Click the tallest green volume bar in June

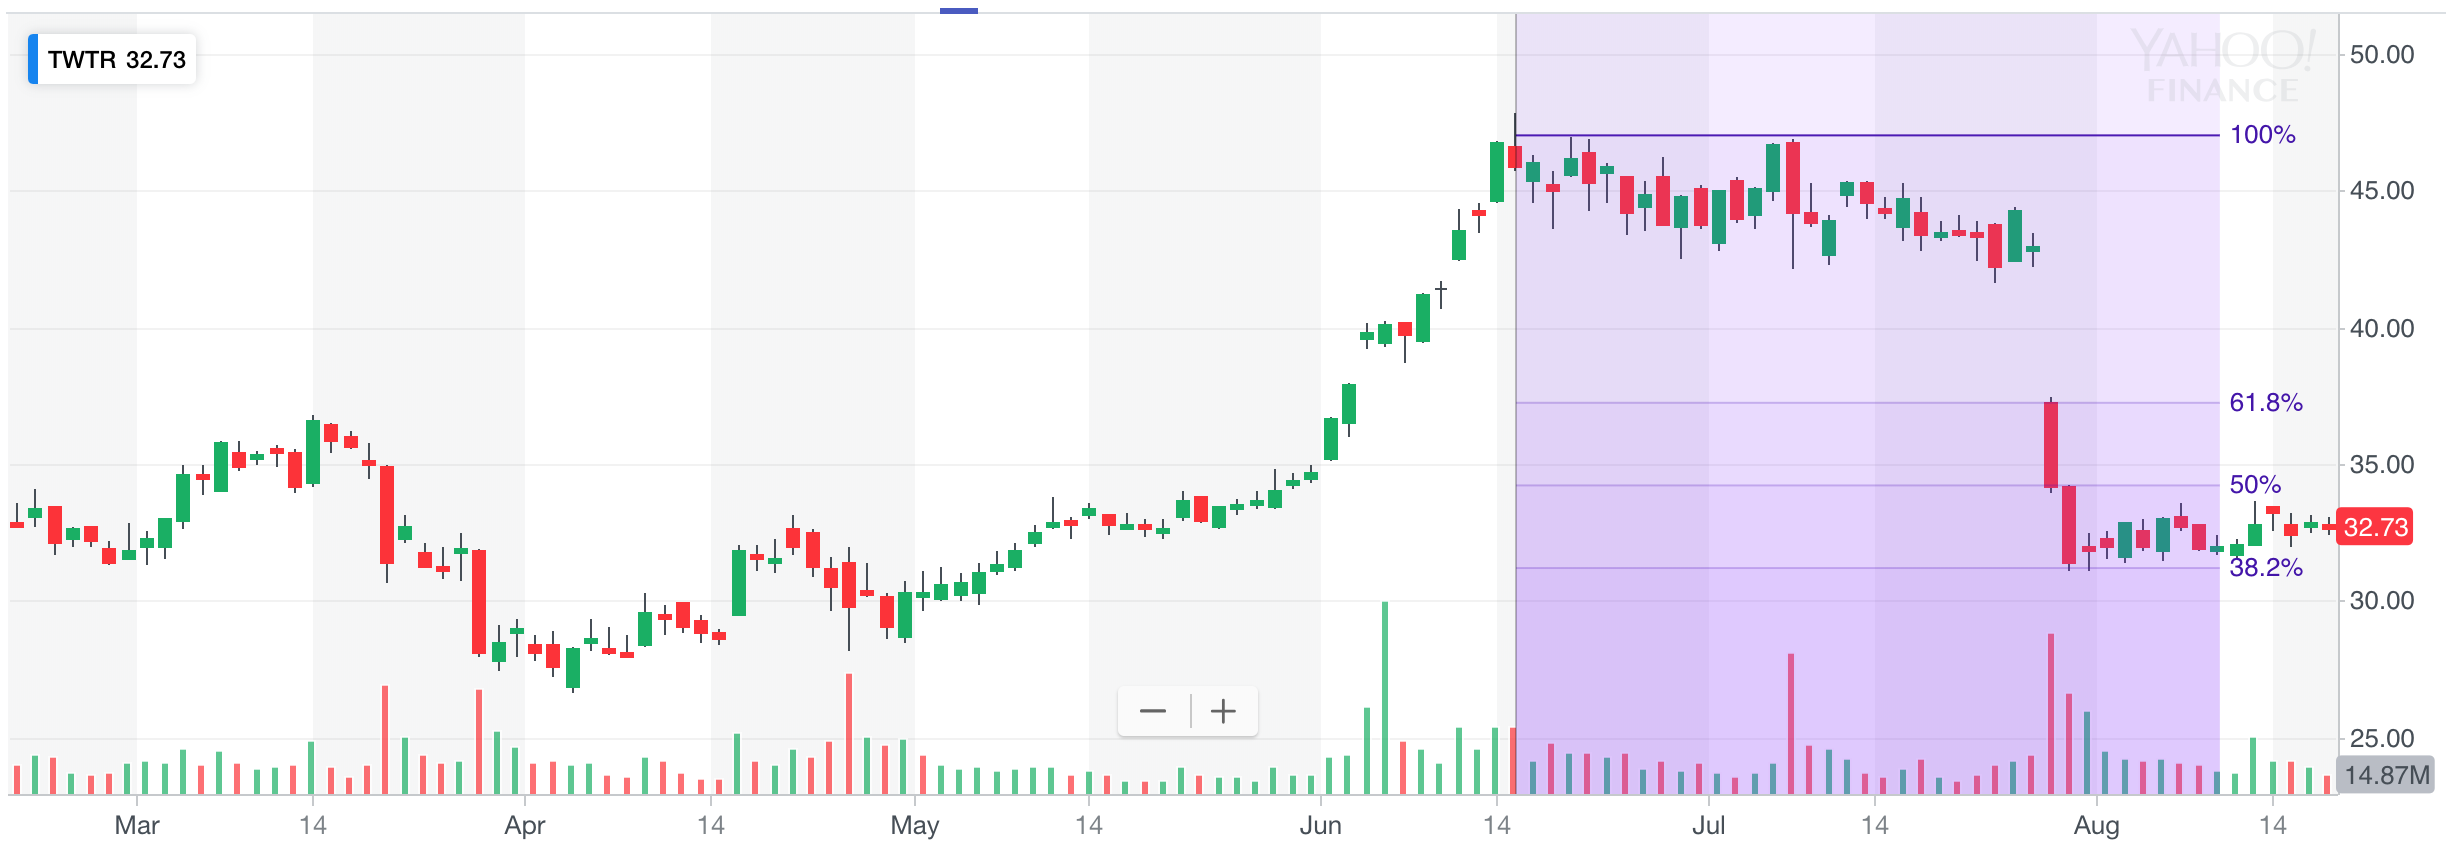[1385, 698]
